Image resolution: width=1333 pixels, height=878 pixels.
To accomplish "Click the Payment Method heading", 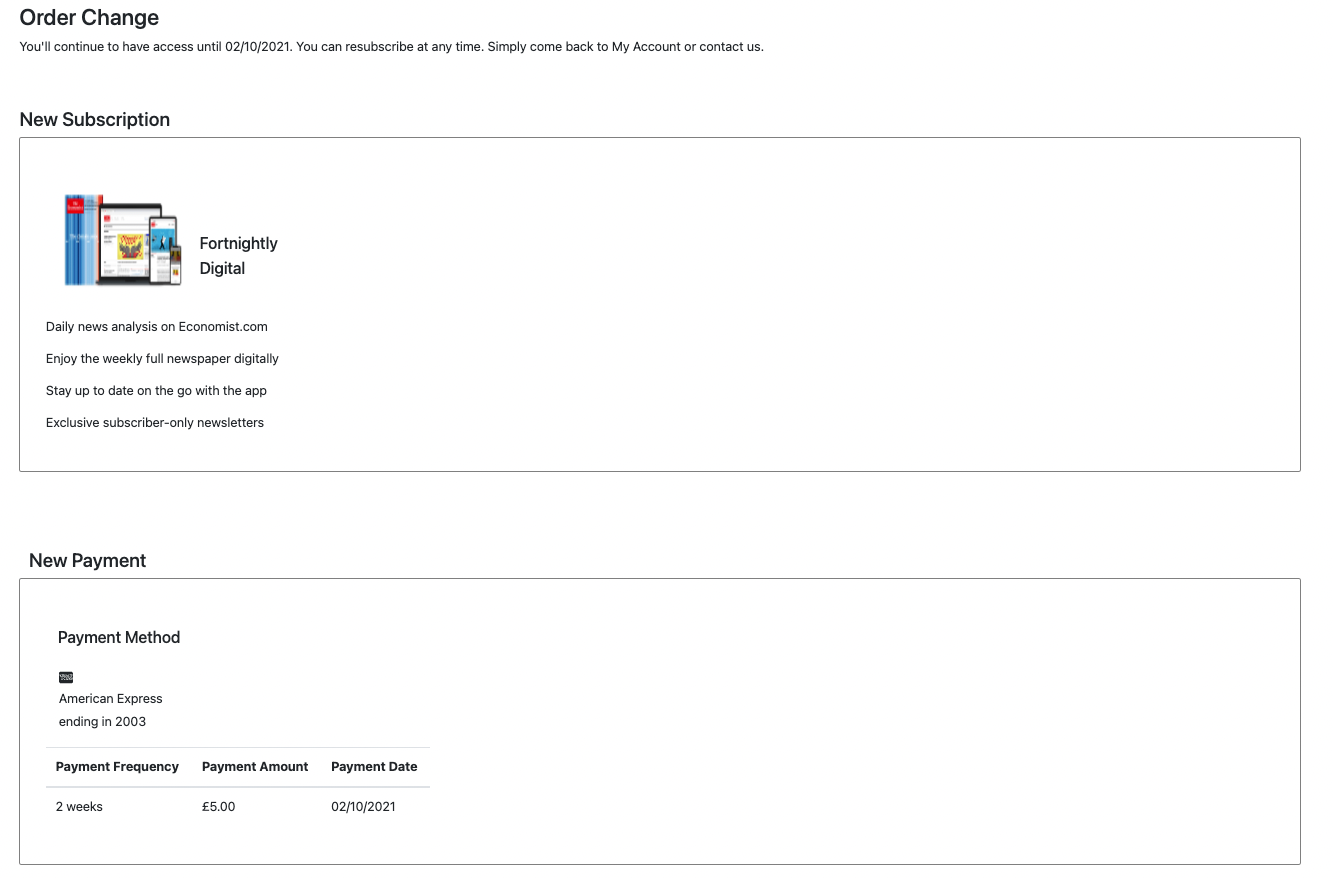I will (119, 638).
